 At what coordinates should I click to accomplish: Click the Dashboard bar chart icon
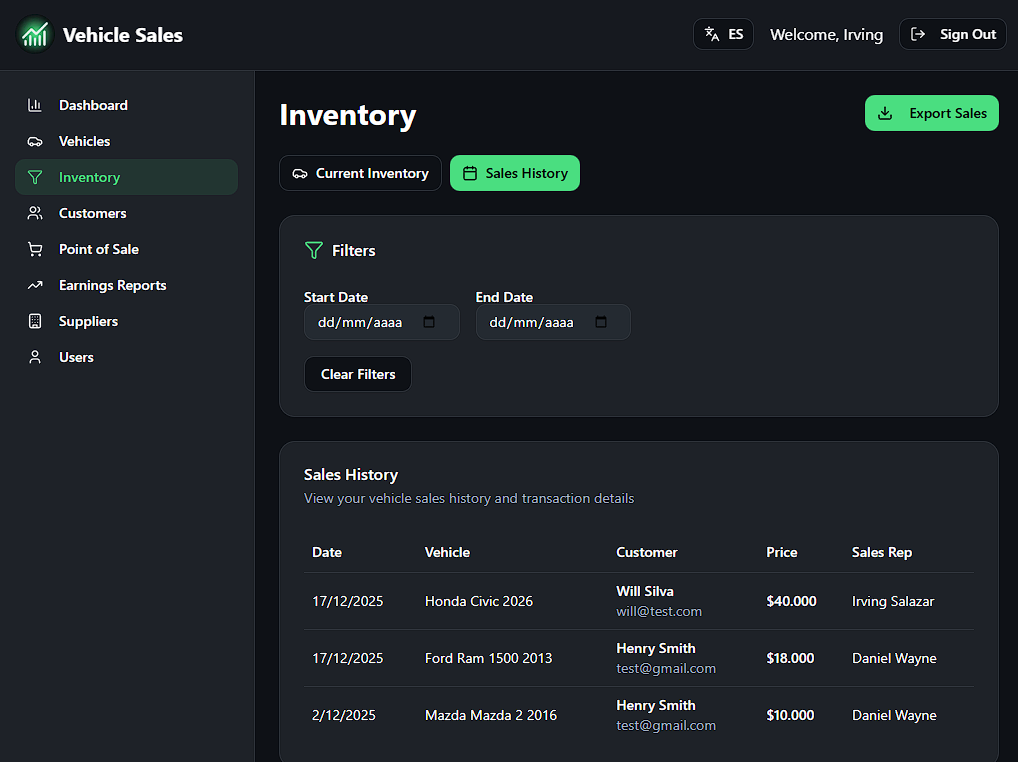coord(35,105)
